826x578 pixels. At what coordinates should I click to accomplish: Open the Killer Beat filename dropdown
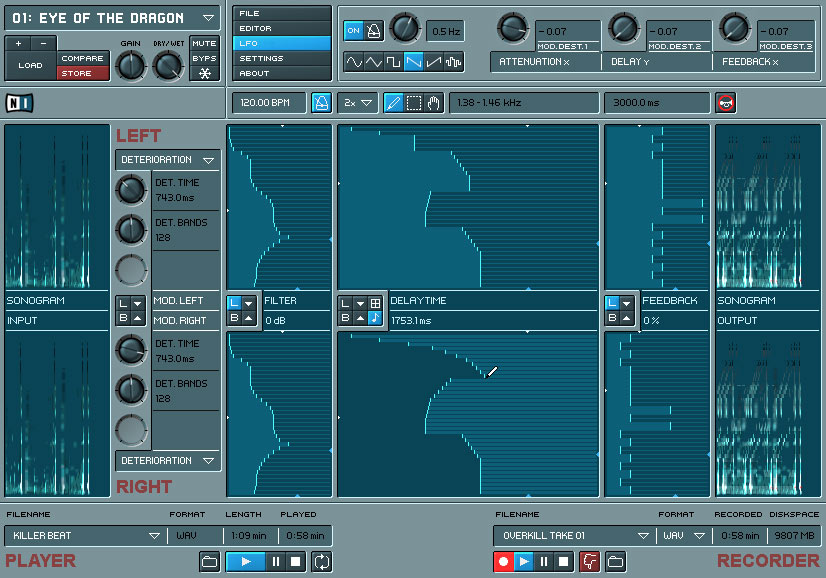(x=85, y=536)
